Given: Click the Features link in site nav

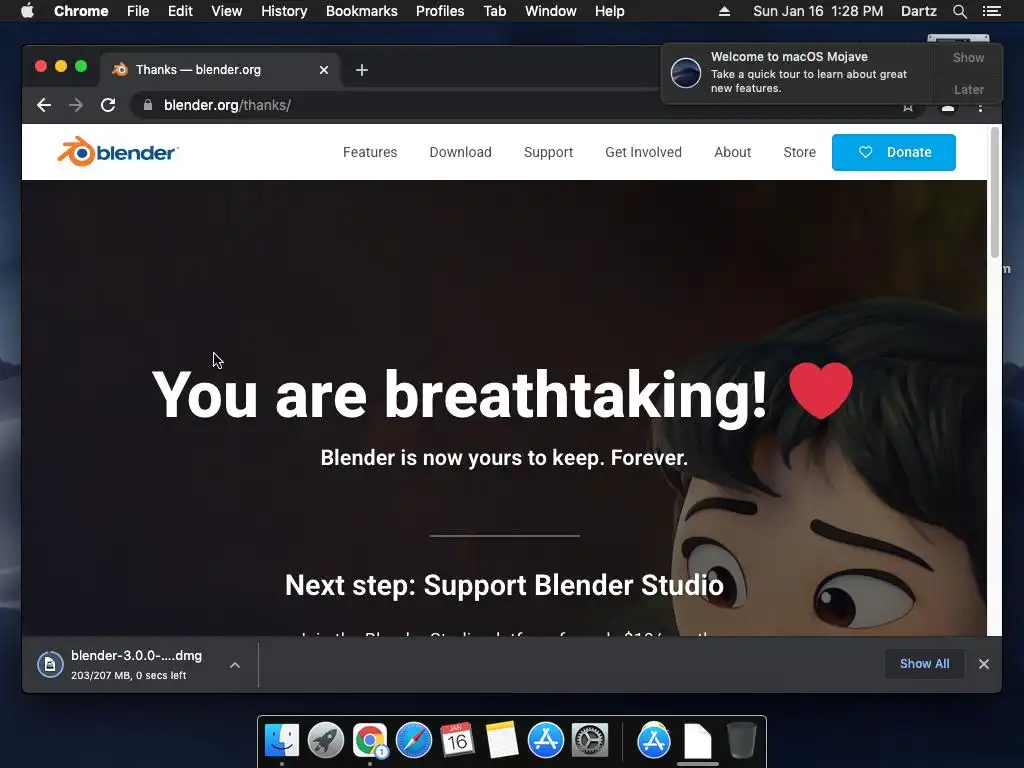Looking at the screenshot, I should point(370,152).
